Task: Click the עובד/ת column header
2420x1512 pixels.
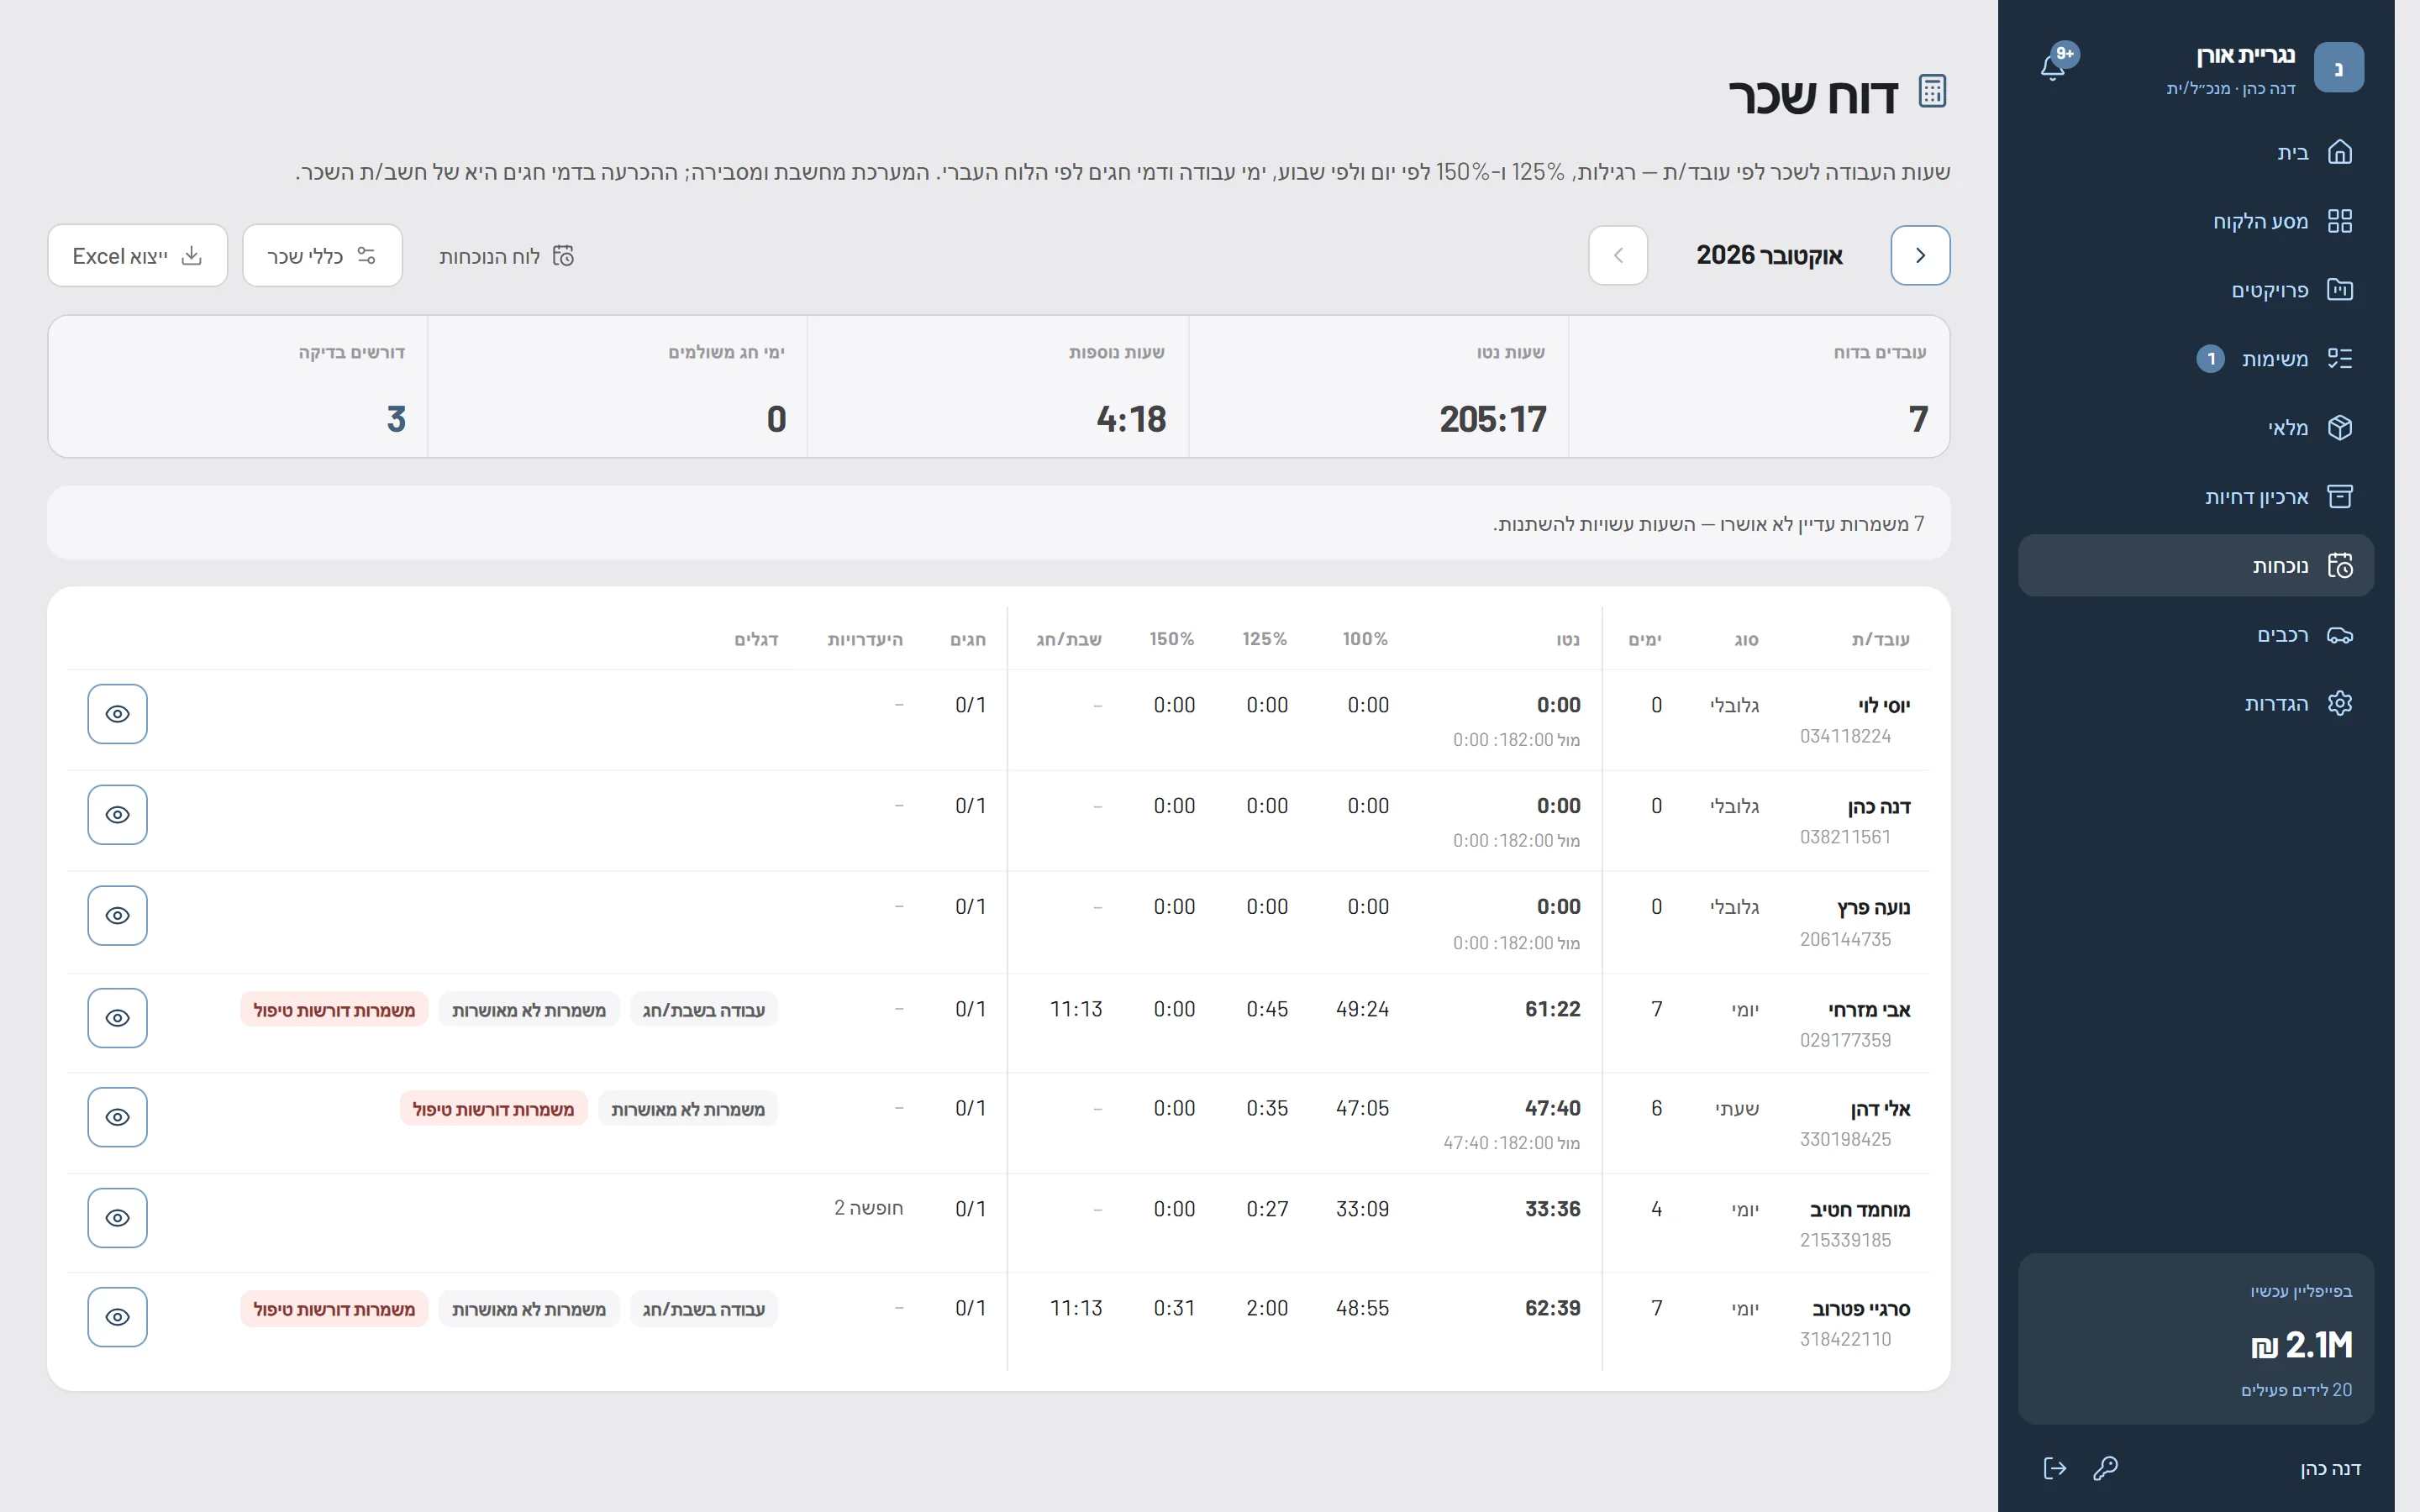Action: pos(1880,640)
